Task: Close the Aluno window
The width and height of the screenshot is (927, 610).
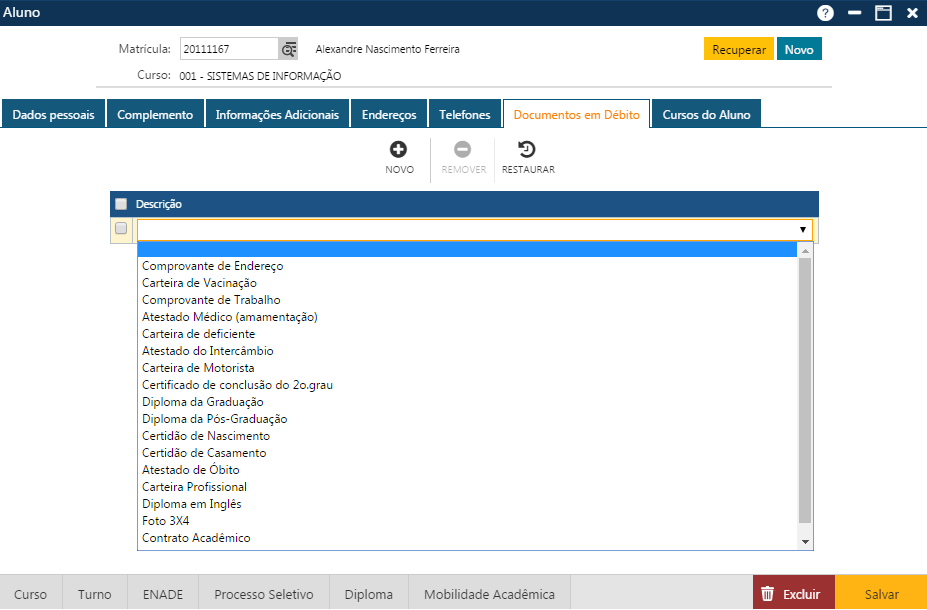Action: tap(912, 13)
